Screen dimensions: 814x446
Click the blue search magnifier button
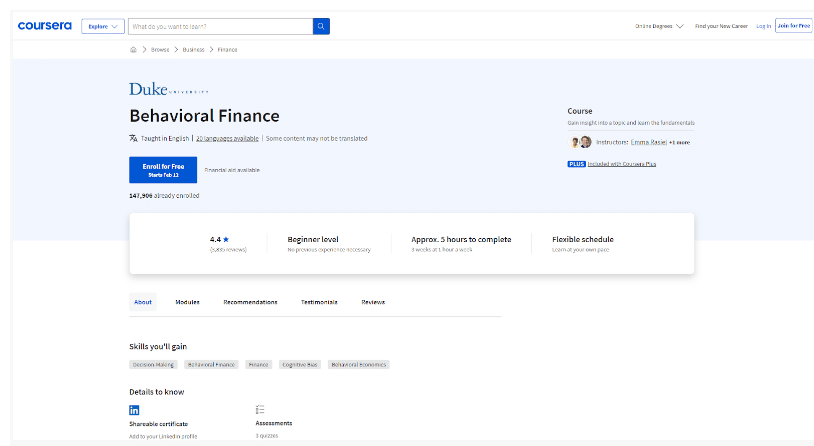[x=321, y=26]
